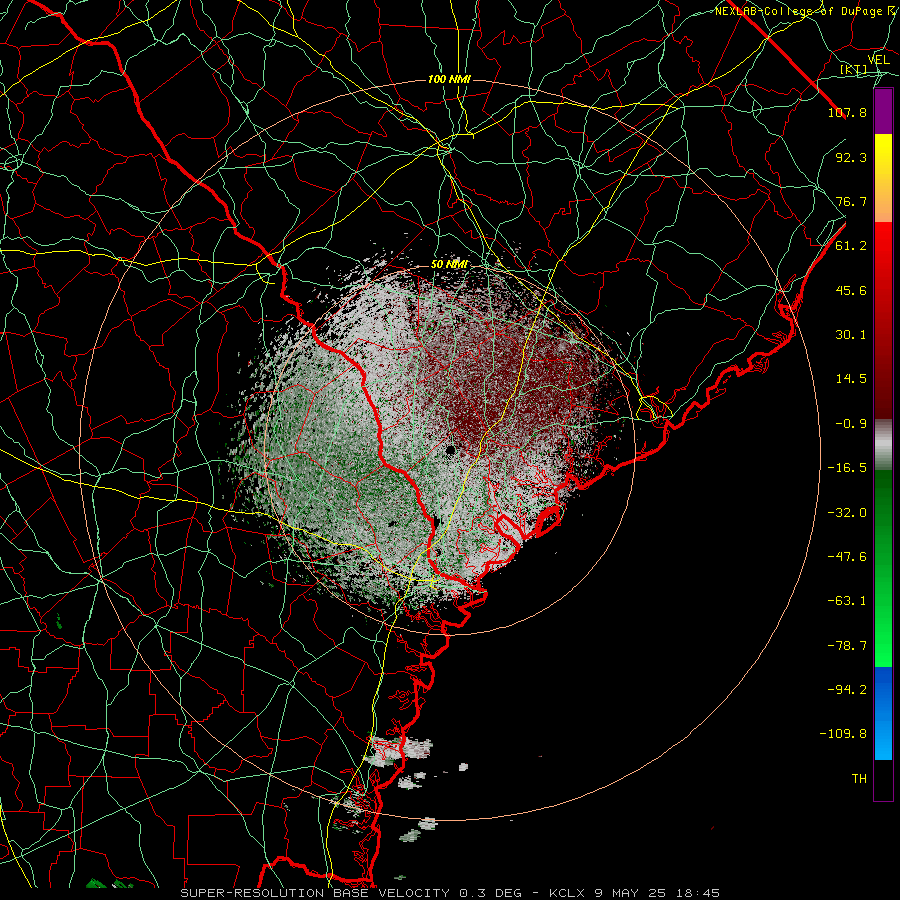Click the VEL legend title
900x900 pixels.
tap(878, 60)
